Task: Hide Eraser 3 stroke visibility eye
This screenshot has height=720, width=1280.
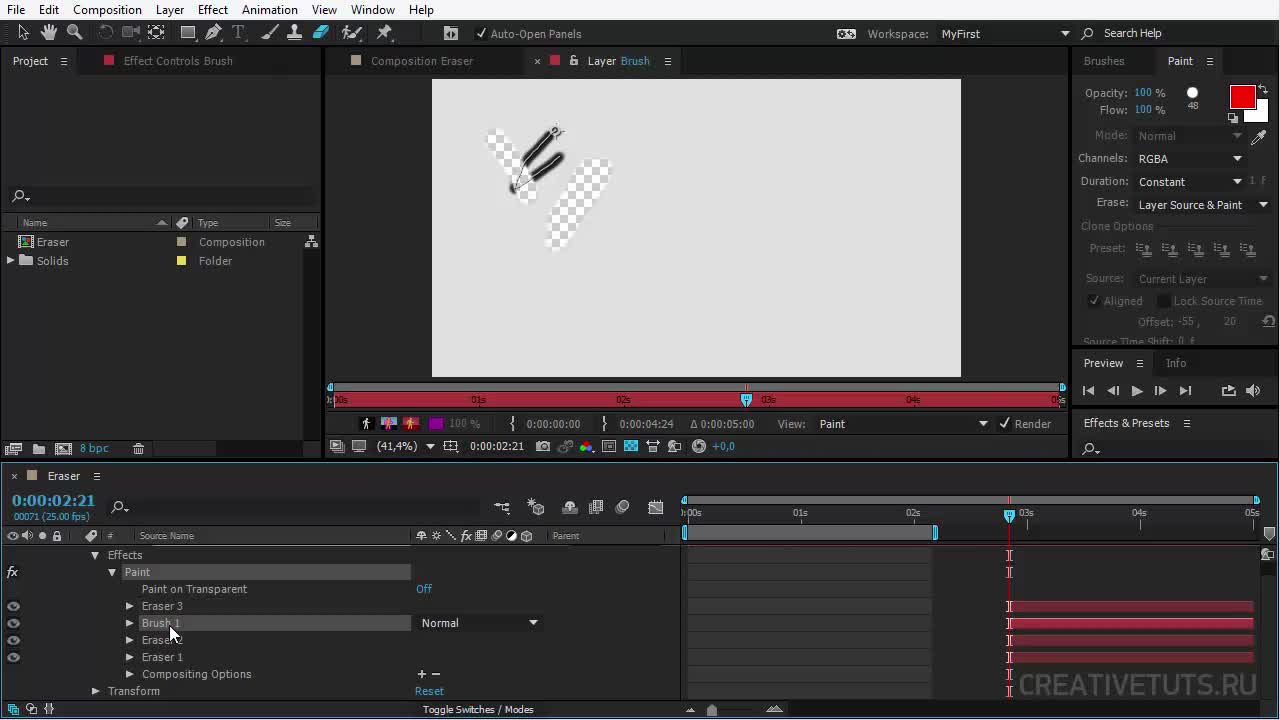Action: click(13, 606)
